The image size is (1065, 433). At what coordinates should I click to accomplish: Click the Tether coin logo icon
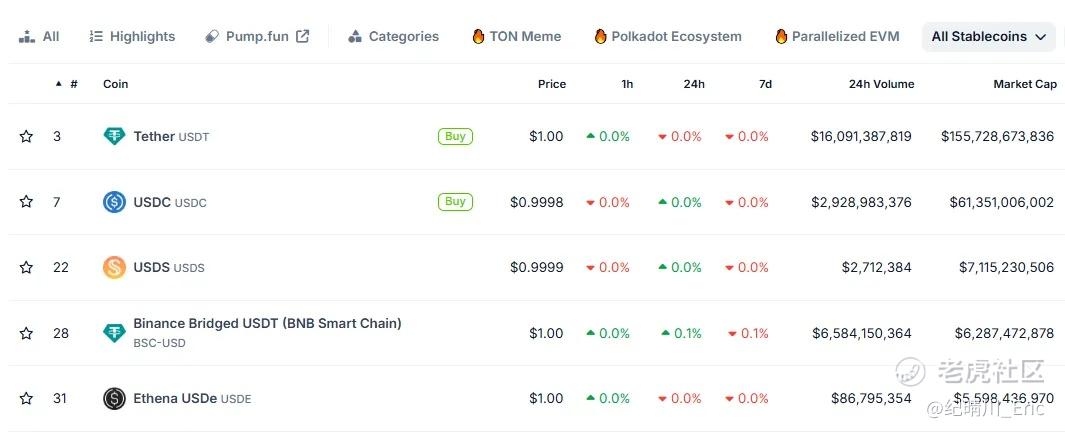(115, 137)
